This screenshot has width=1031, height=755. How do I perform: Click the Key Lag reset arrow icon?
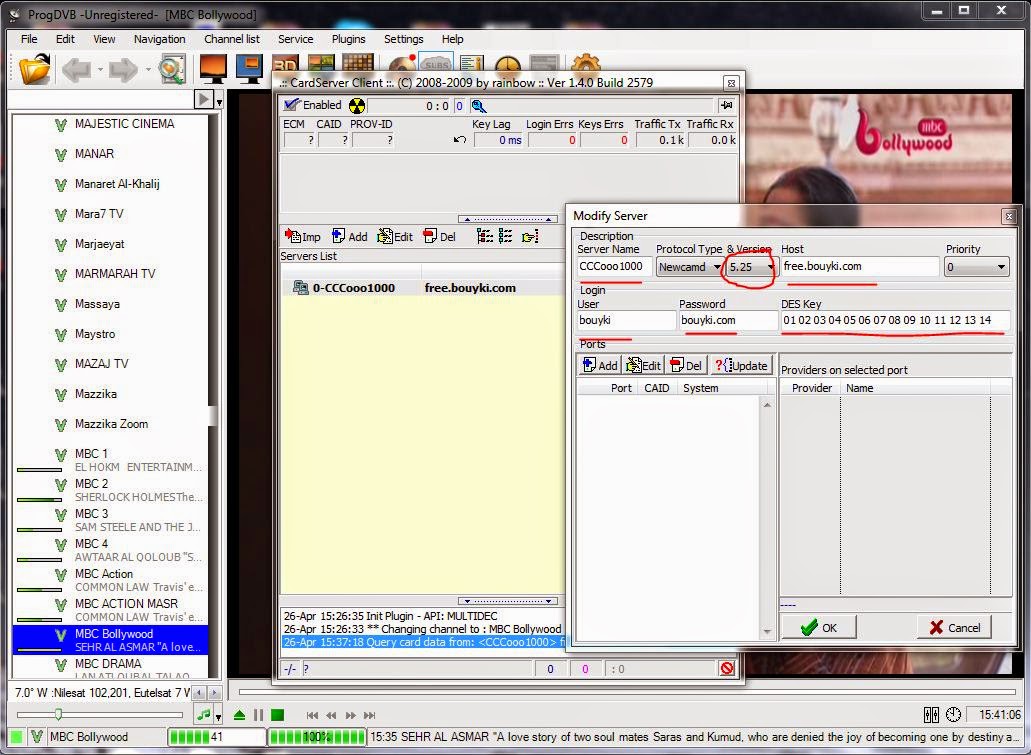[460, 139]
